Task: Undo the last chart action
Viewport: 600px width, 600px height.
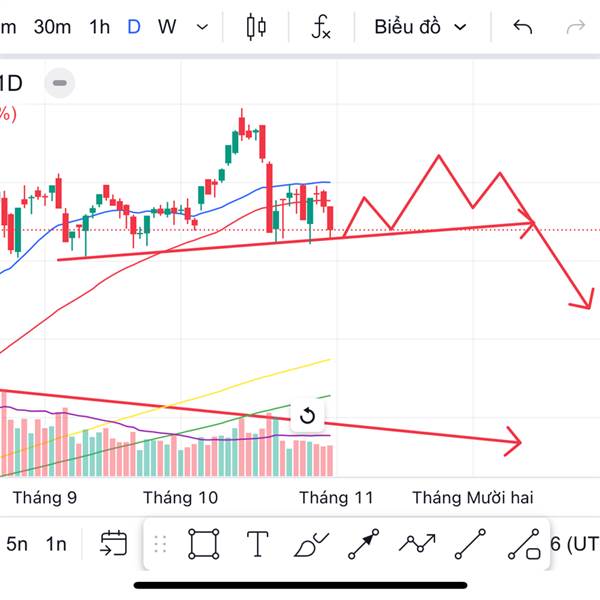Action: tap(522, 27)
